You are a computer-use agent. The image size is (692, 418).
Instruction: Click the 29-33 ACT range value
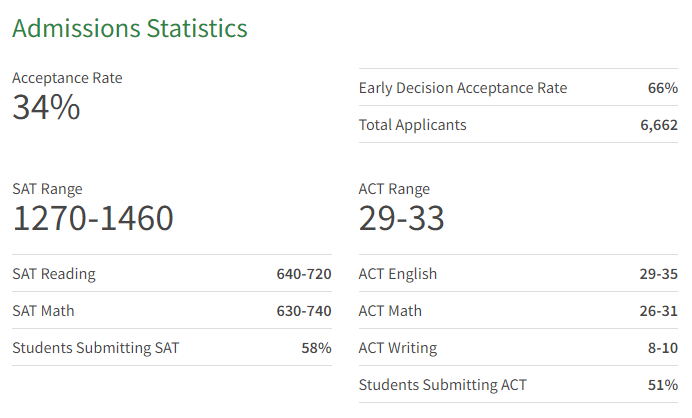401,218
